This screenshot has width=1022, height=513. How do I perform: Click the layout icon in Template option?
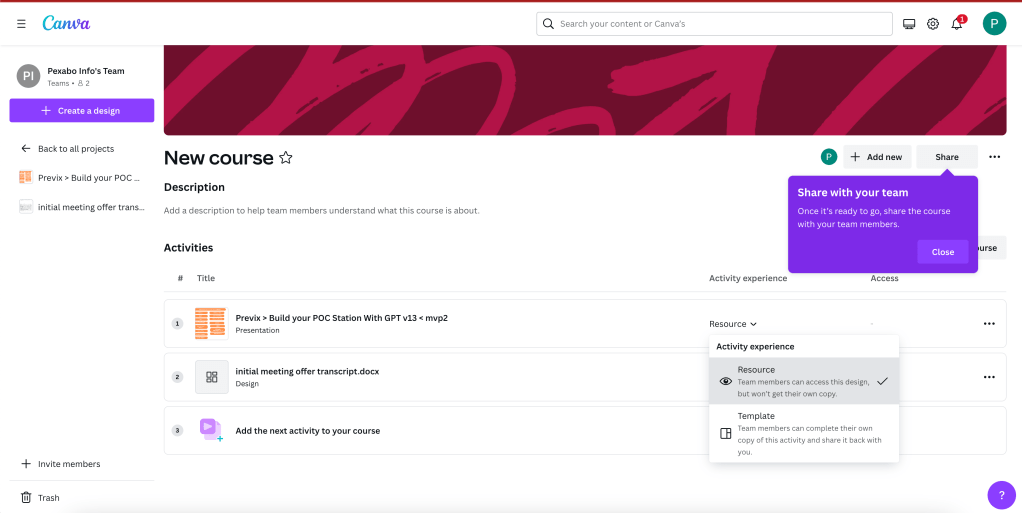pos(725,433)
